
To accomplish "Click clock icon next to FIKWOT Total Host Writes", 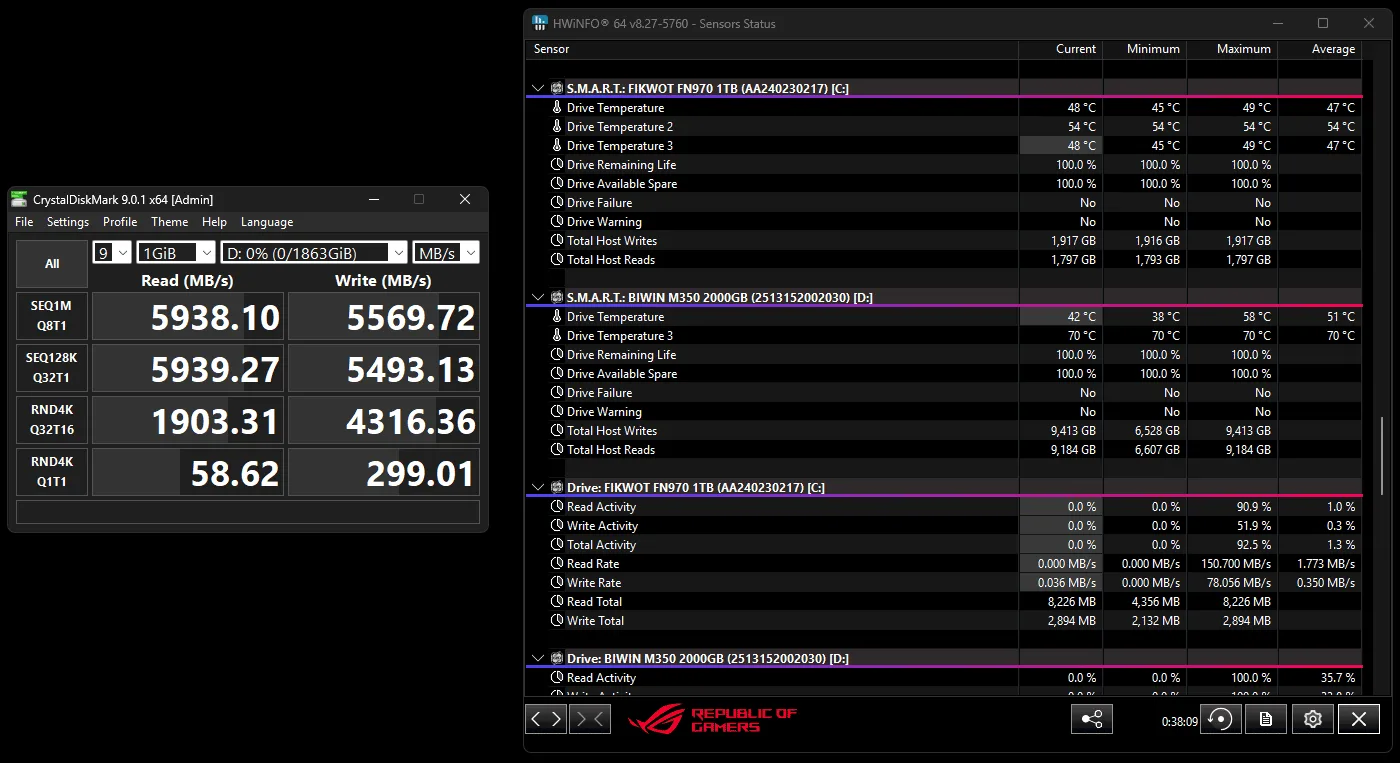I will tap(557, 241).
